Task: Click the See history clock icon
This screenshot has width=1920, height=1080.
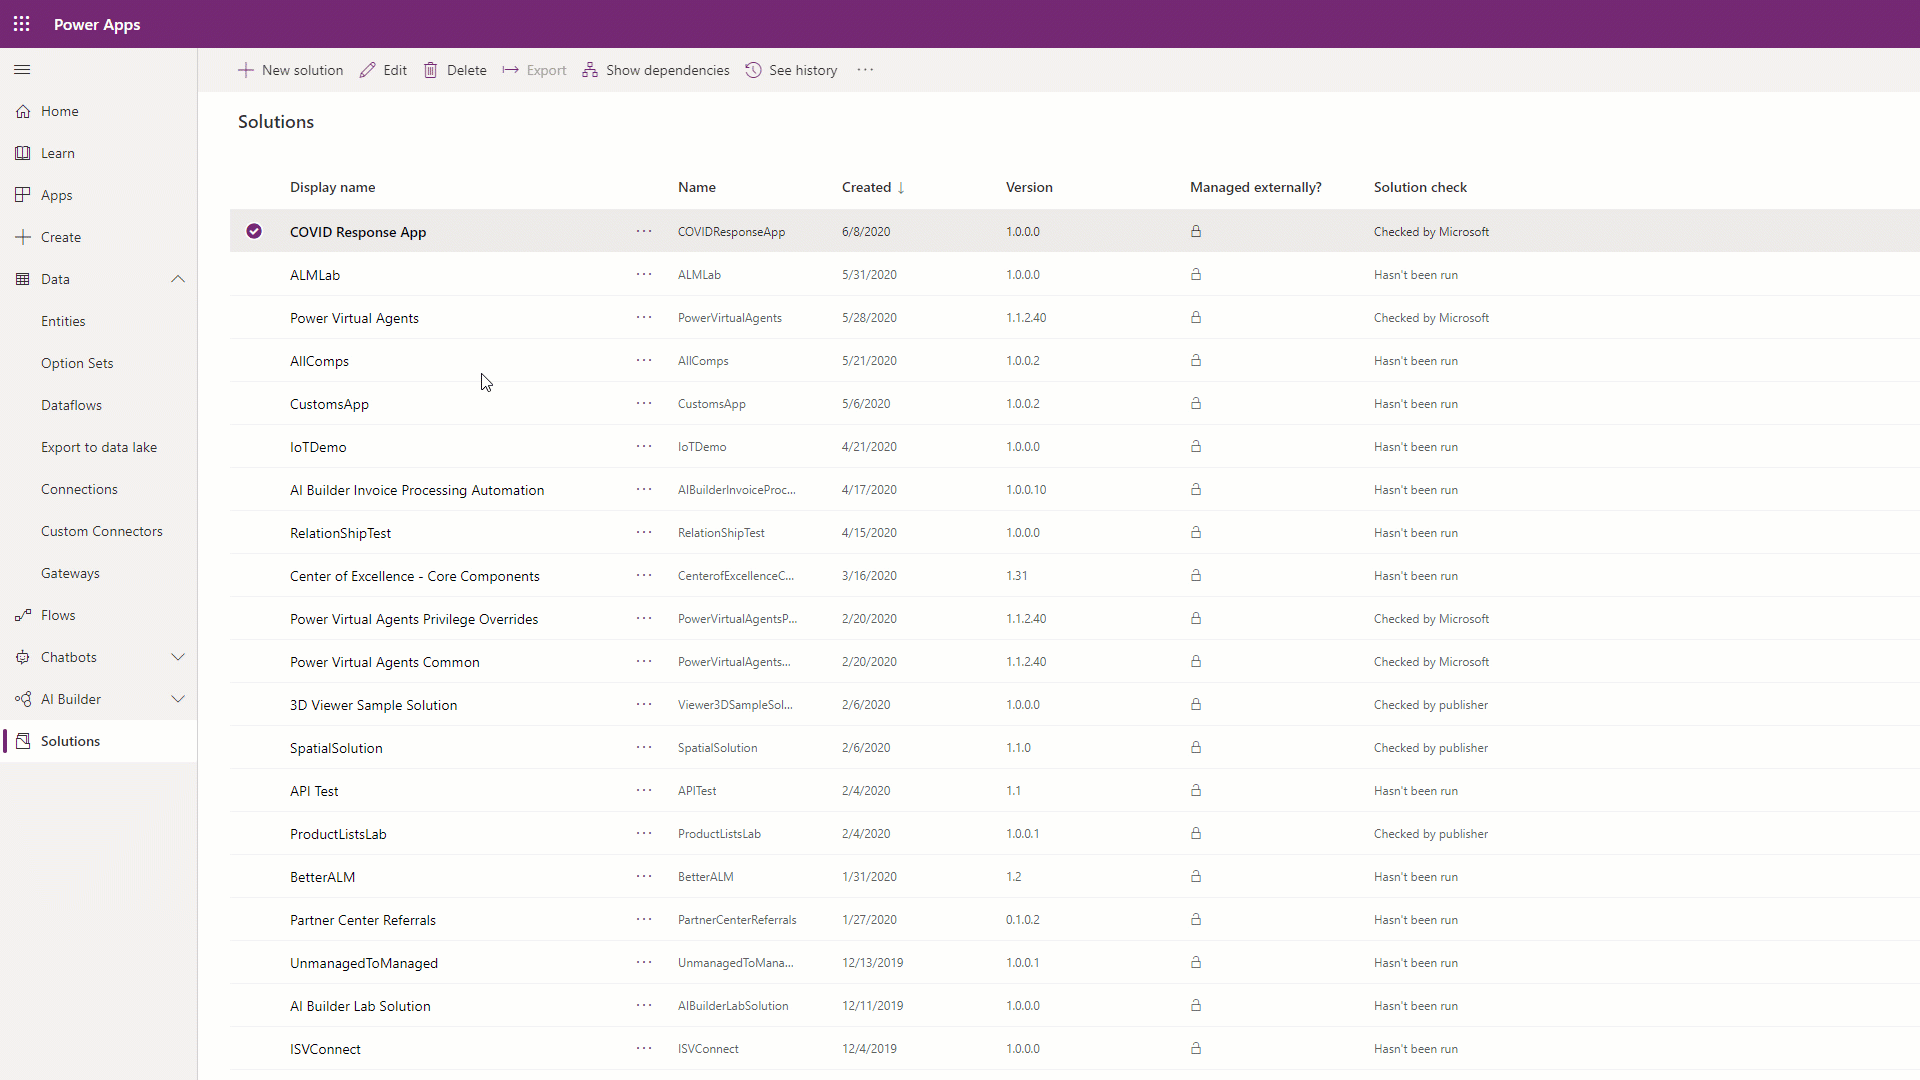Action: click(754, 71)
